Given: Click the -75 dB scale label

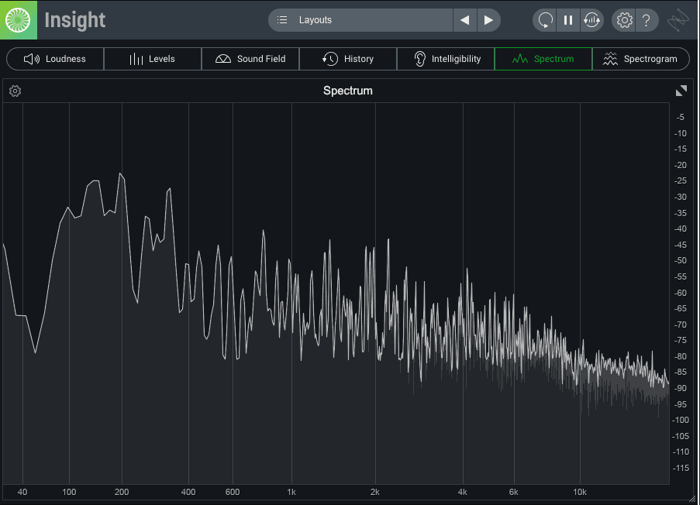Looking at the screenshot, I should click(x=680, y=340).
